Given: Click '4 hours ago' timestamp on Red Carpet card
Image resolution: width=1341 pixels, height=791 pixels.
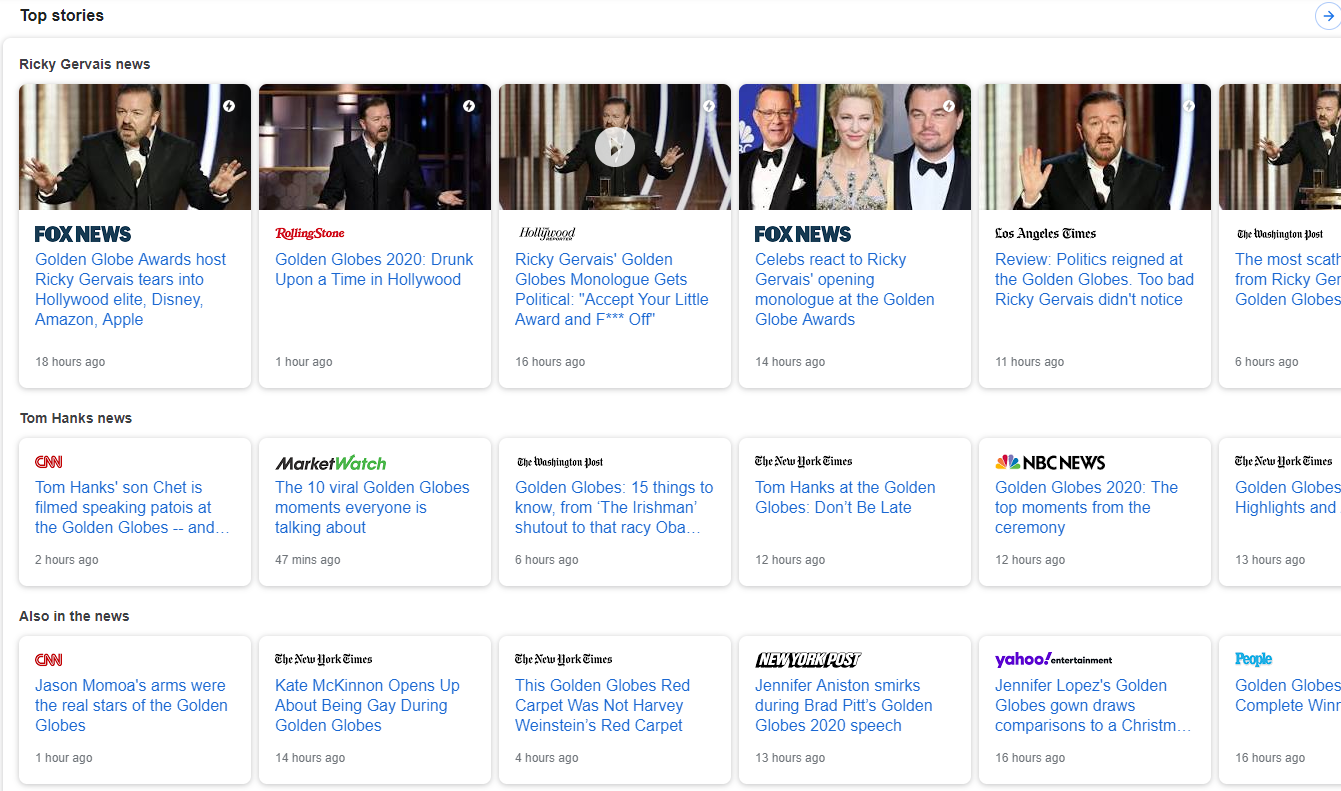Looking at the screenshot, I should coord(547,758).
